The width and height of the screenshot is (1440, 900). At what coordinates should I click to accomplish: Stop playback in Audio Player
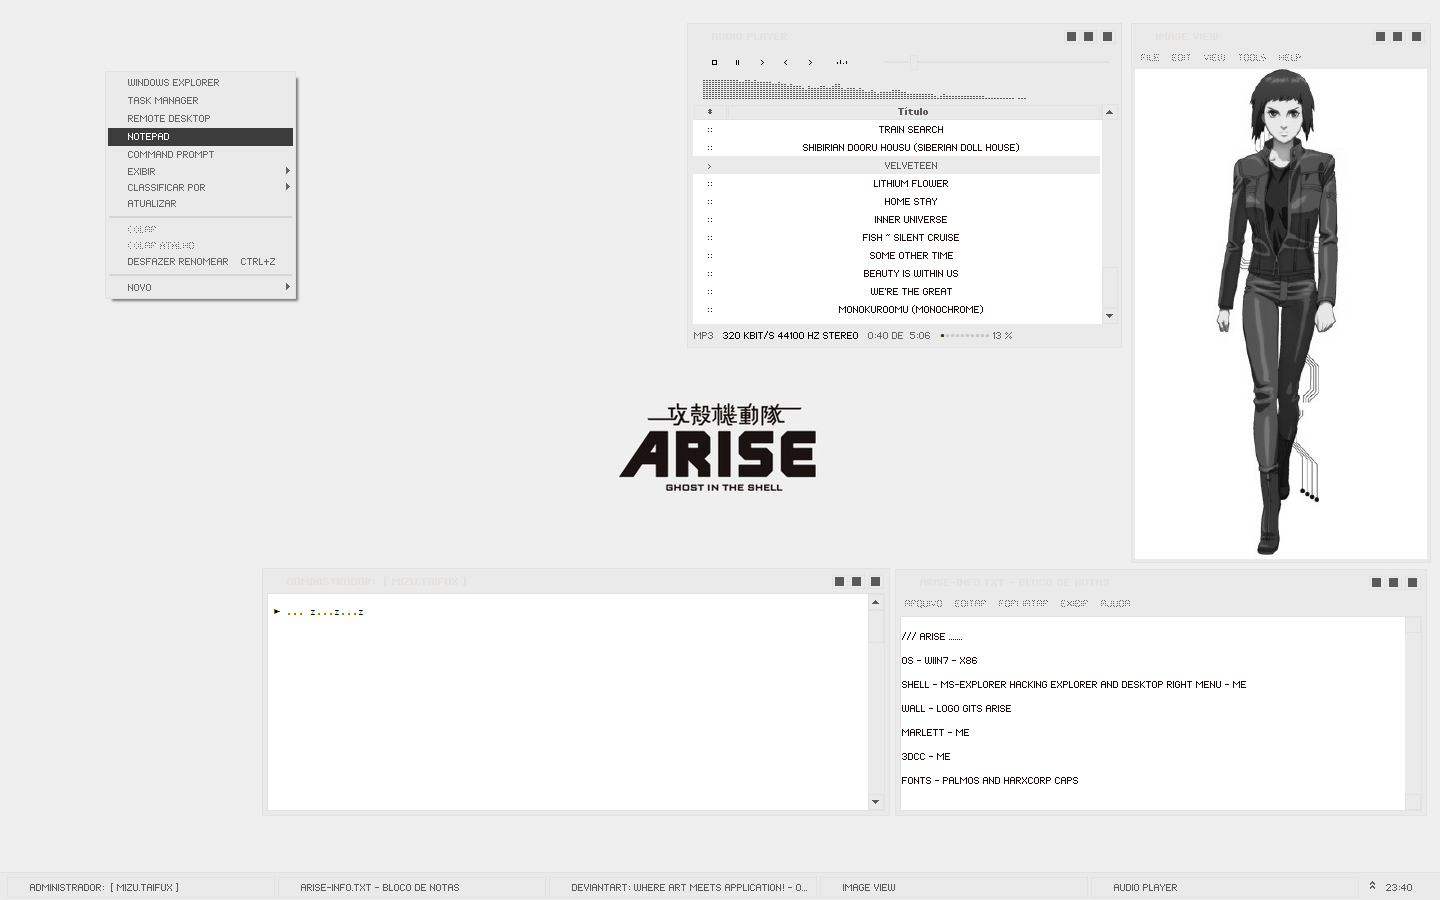714,62
